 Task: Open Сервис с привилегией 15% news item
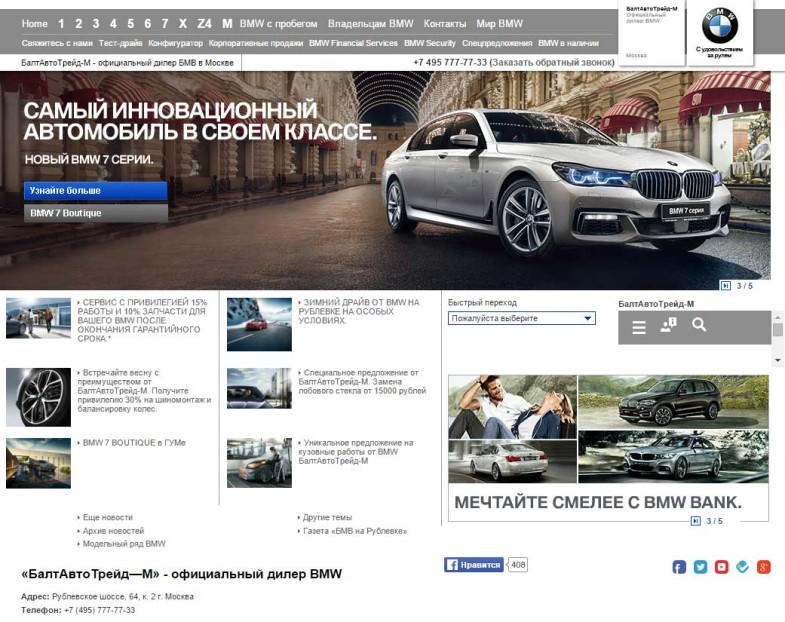(x=143, y=321)
